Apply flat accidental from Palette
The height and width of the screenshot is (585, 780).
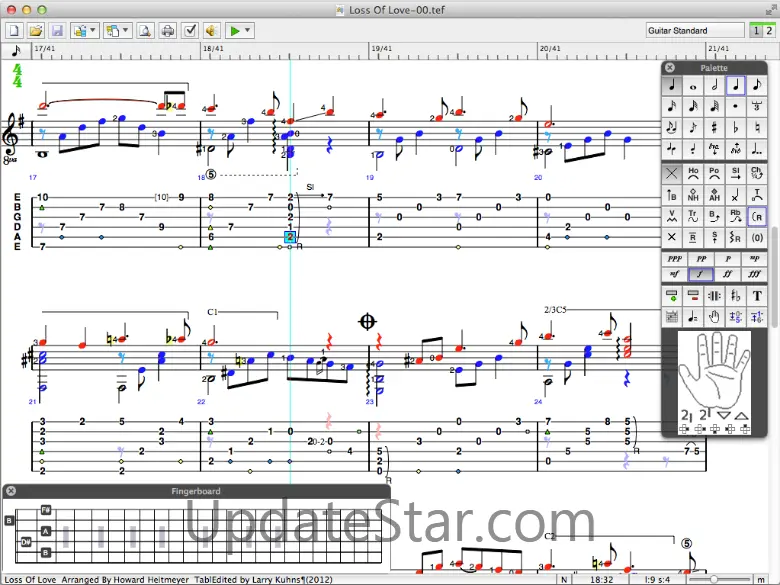[736, 127]
